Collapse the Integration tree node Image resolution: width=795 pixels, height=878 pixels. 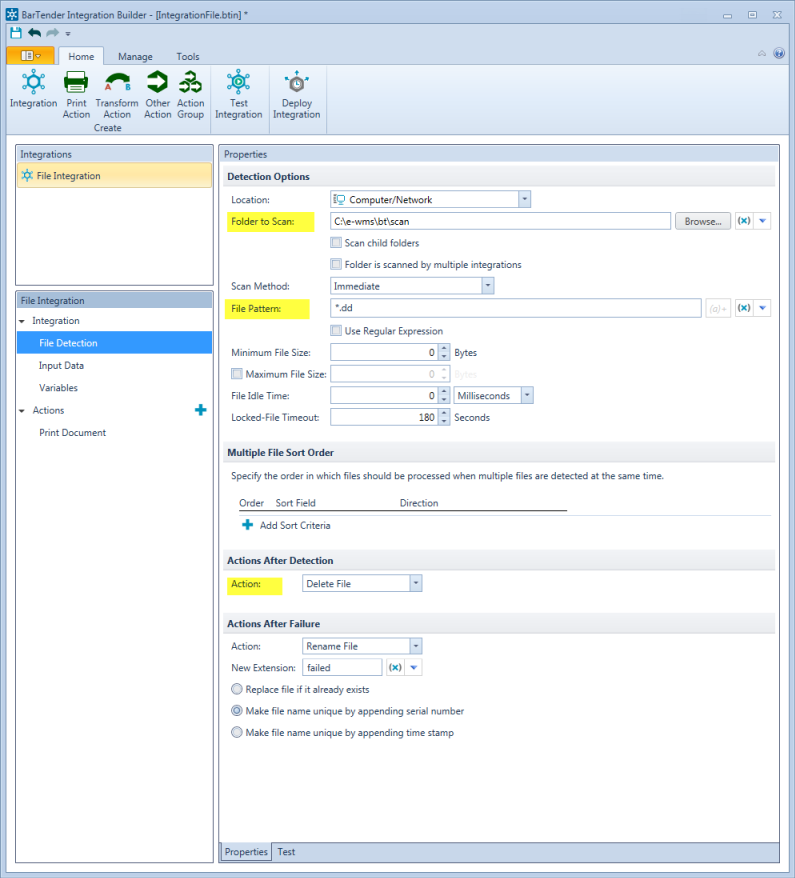point(22,321)
